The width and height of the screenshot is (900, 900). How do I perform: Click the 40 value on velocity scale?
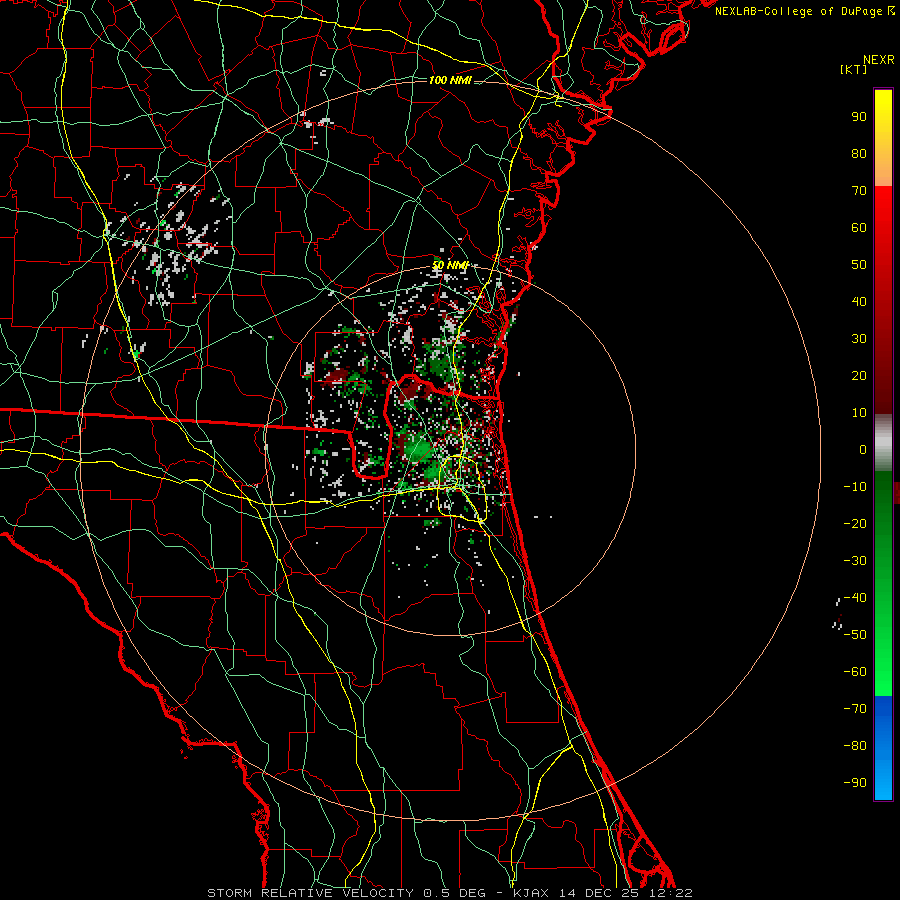[859, 302]
